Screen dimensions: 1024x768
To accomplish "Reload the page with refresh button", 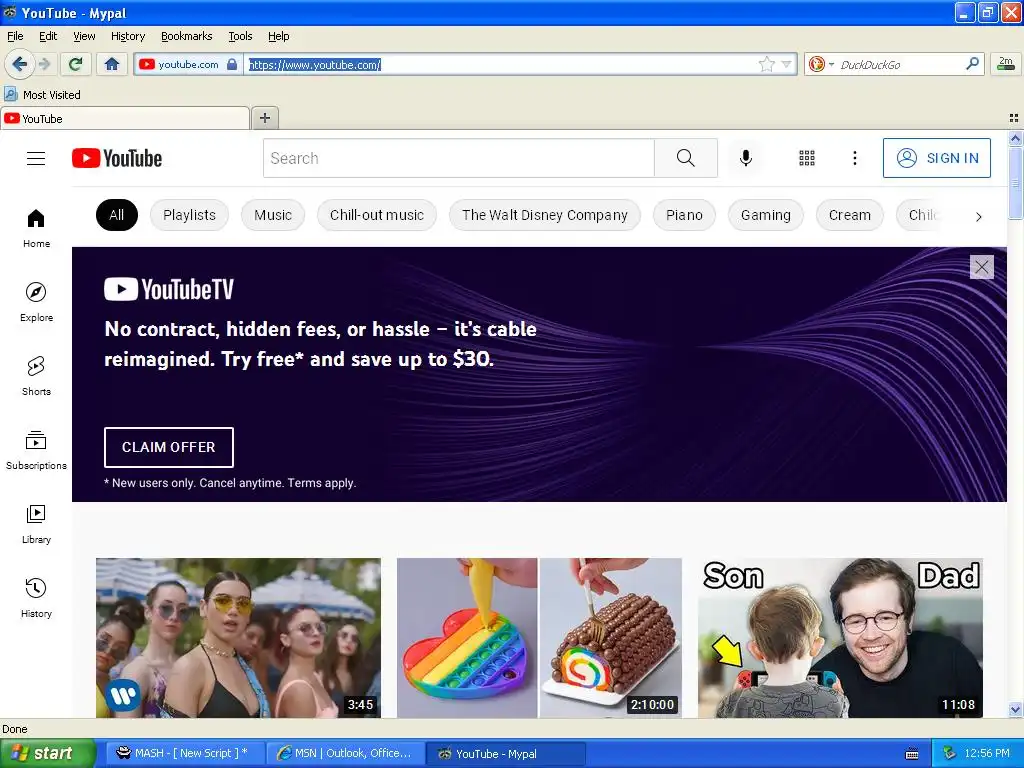I will click(x=75, y=64).
